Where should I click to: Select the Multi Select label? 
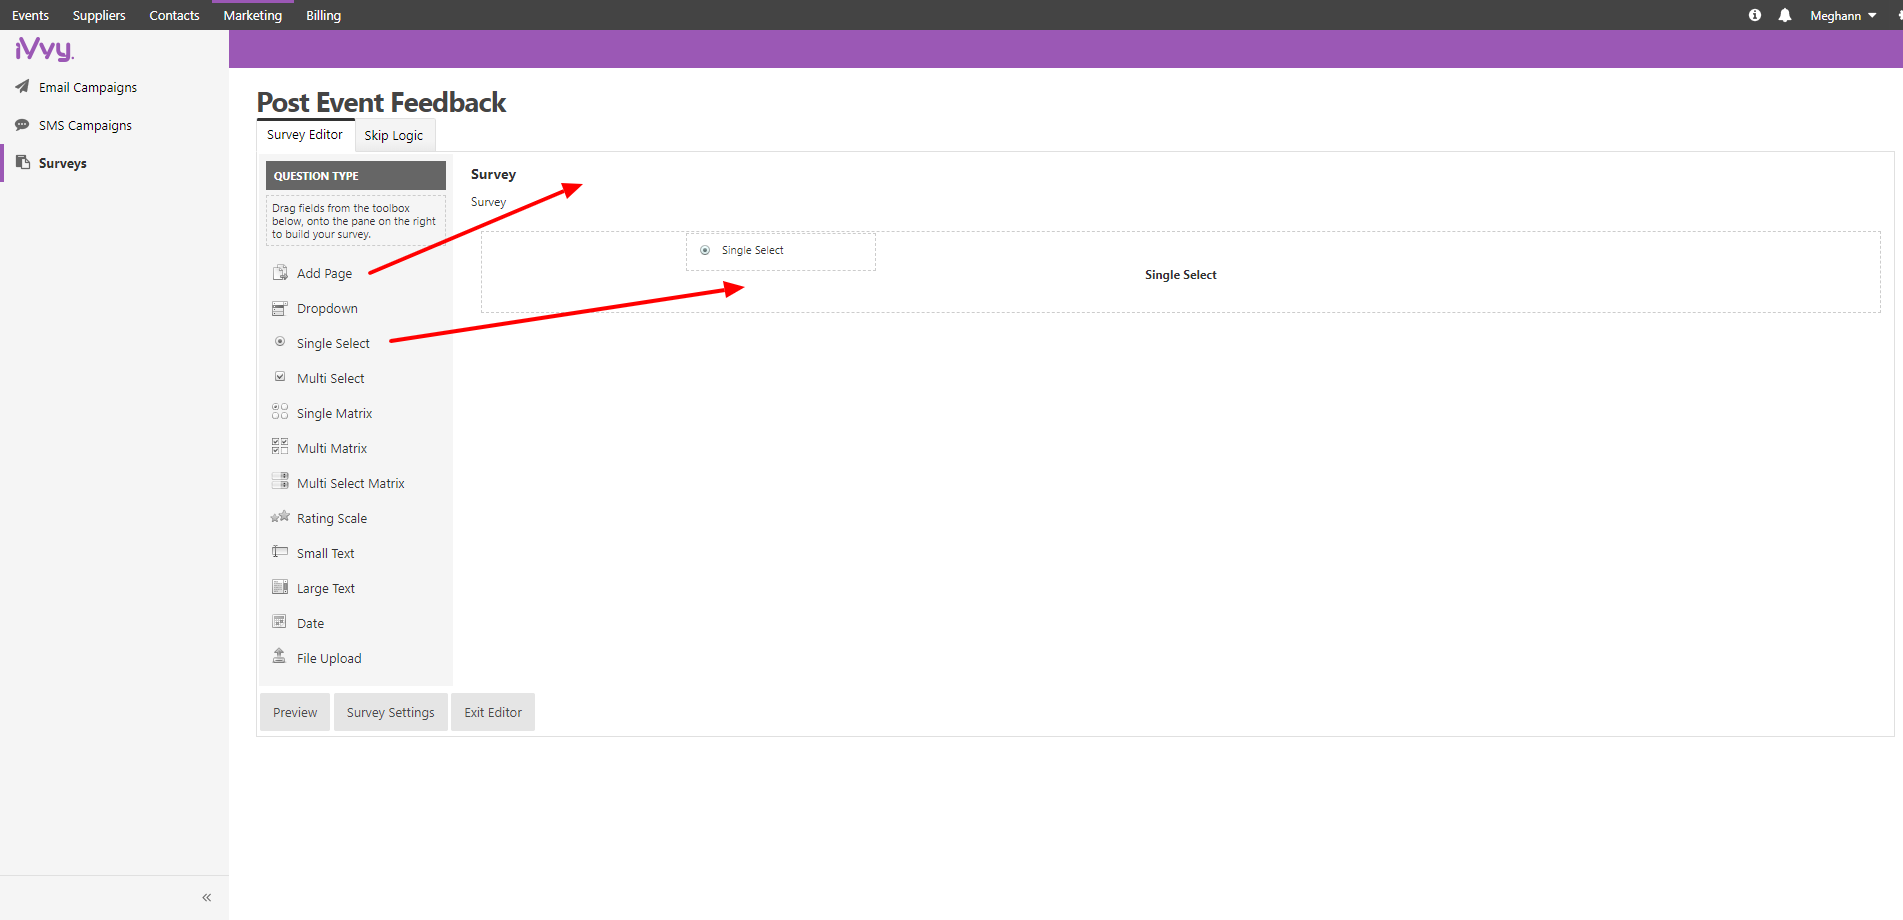[x=331, y=378]
